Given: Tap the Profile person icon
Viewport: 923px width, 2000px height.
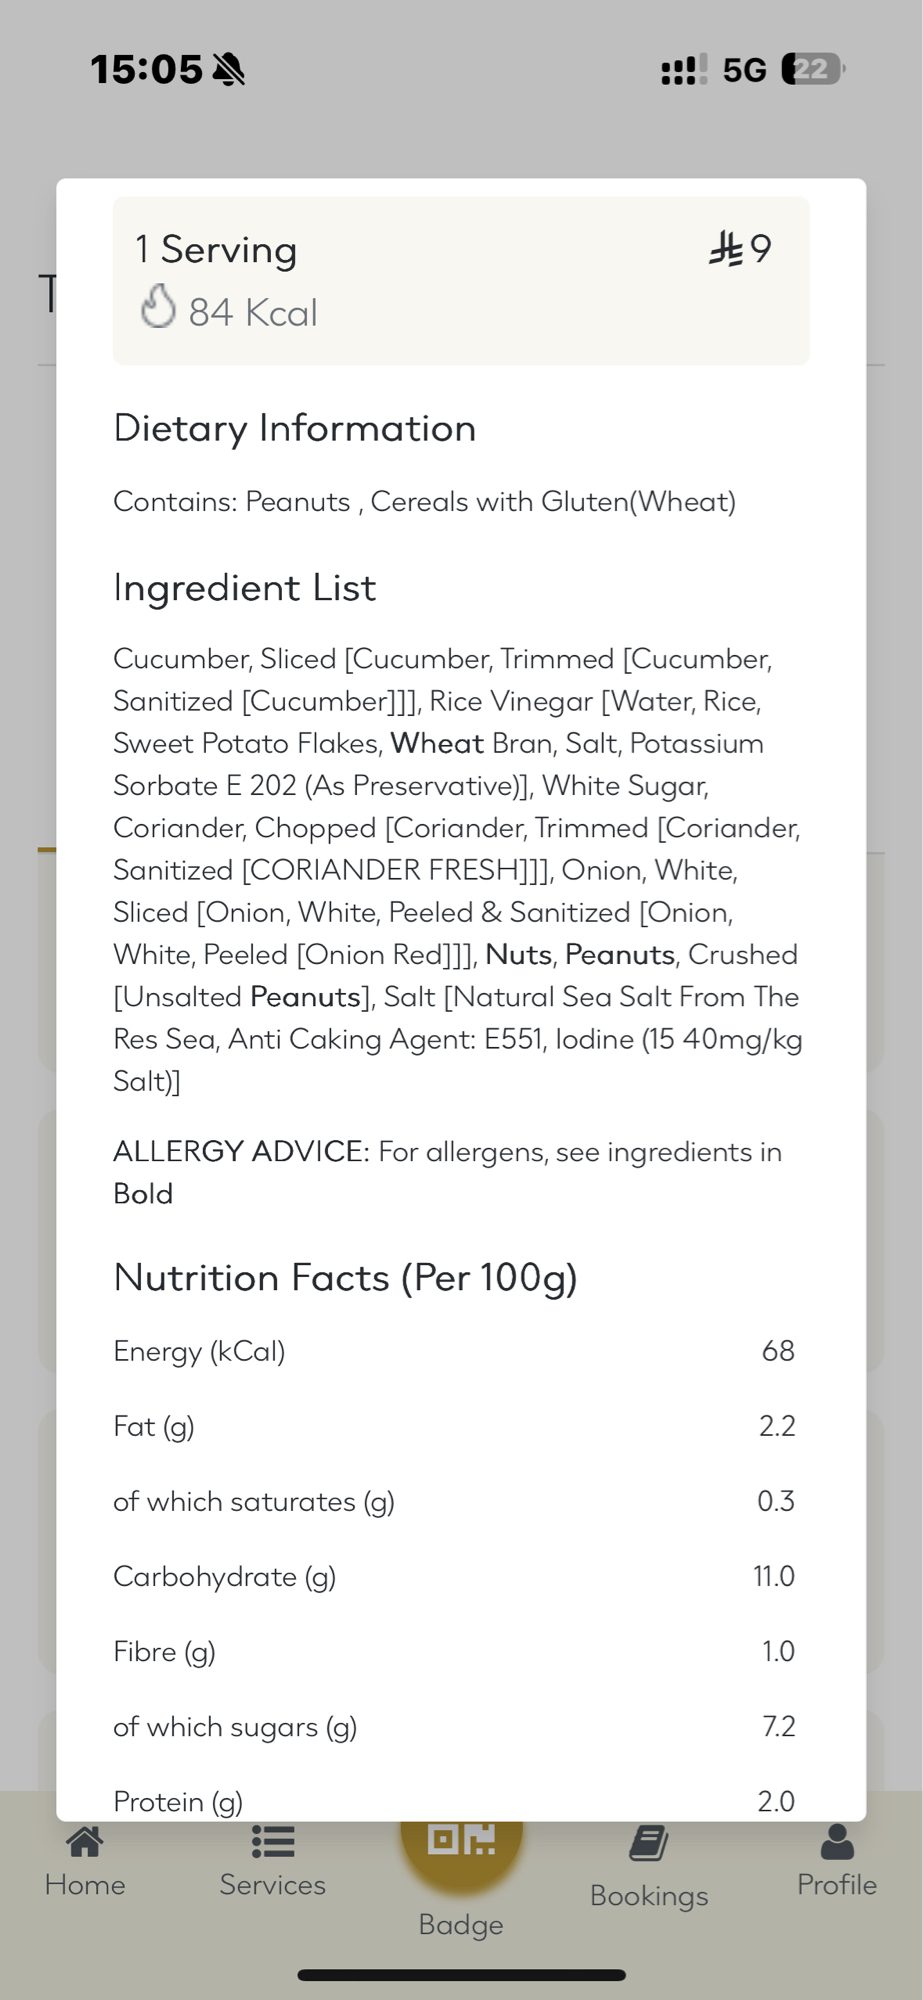Looking at the screenshot, I should pyautogui.click(x=837, y=1842).
